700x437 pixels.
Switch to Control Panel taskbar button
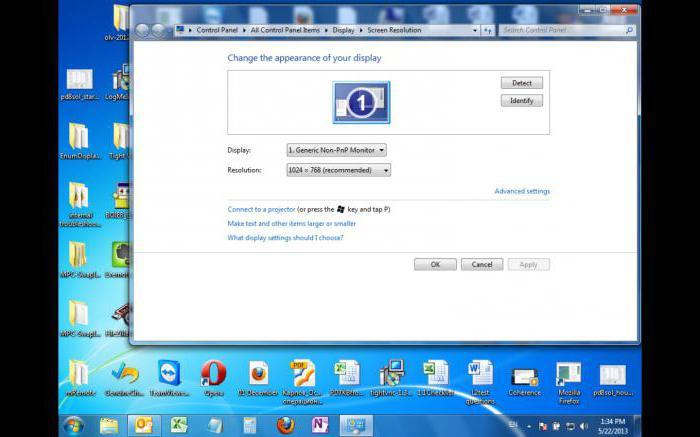click(356, 425)
